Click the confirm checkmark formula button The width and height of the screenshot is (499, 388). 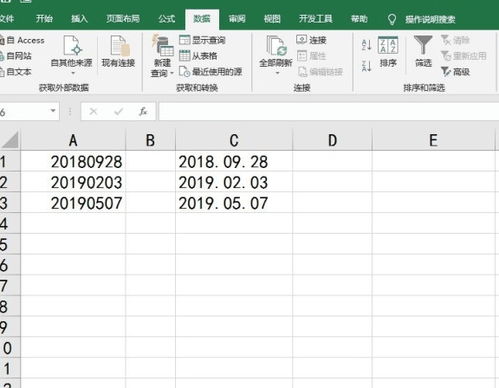pos(119,111)
